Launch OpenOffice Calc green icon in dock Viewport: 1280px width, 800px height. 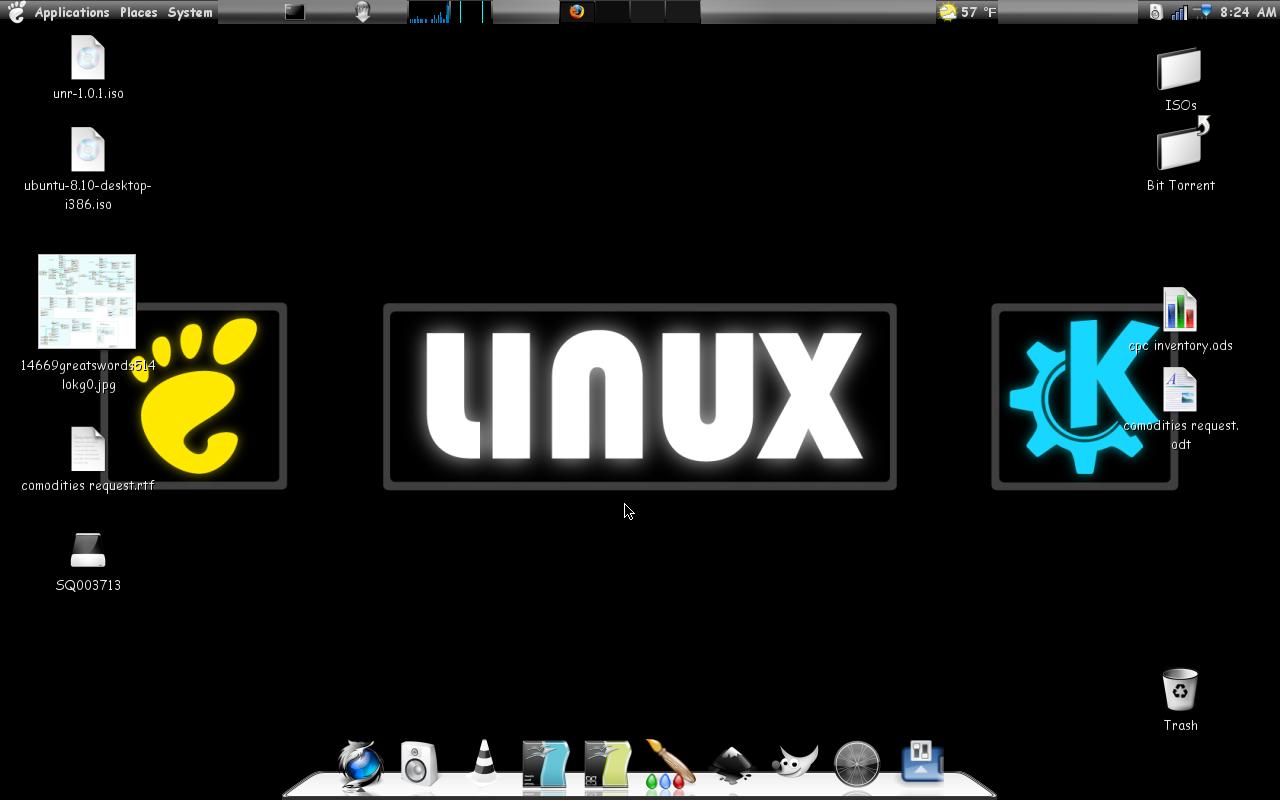[x=607, y=765]
